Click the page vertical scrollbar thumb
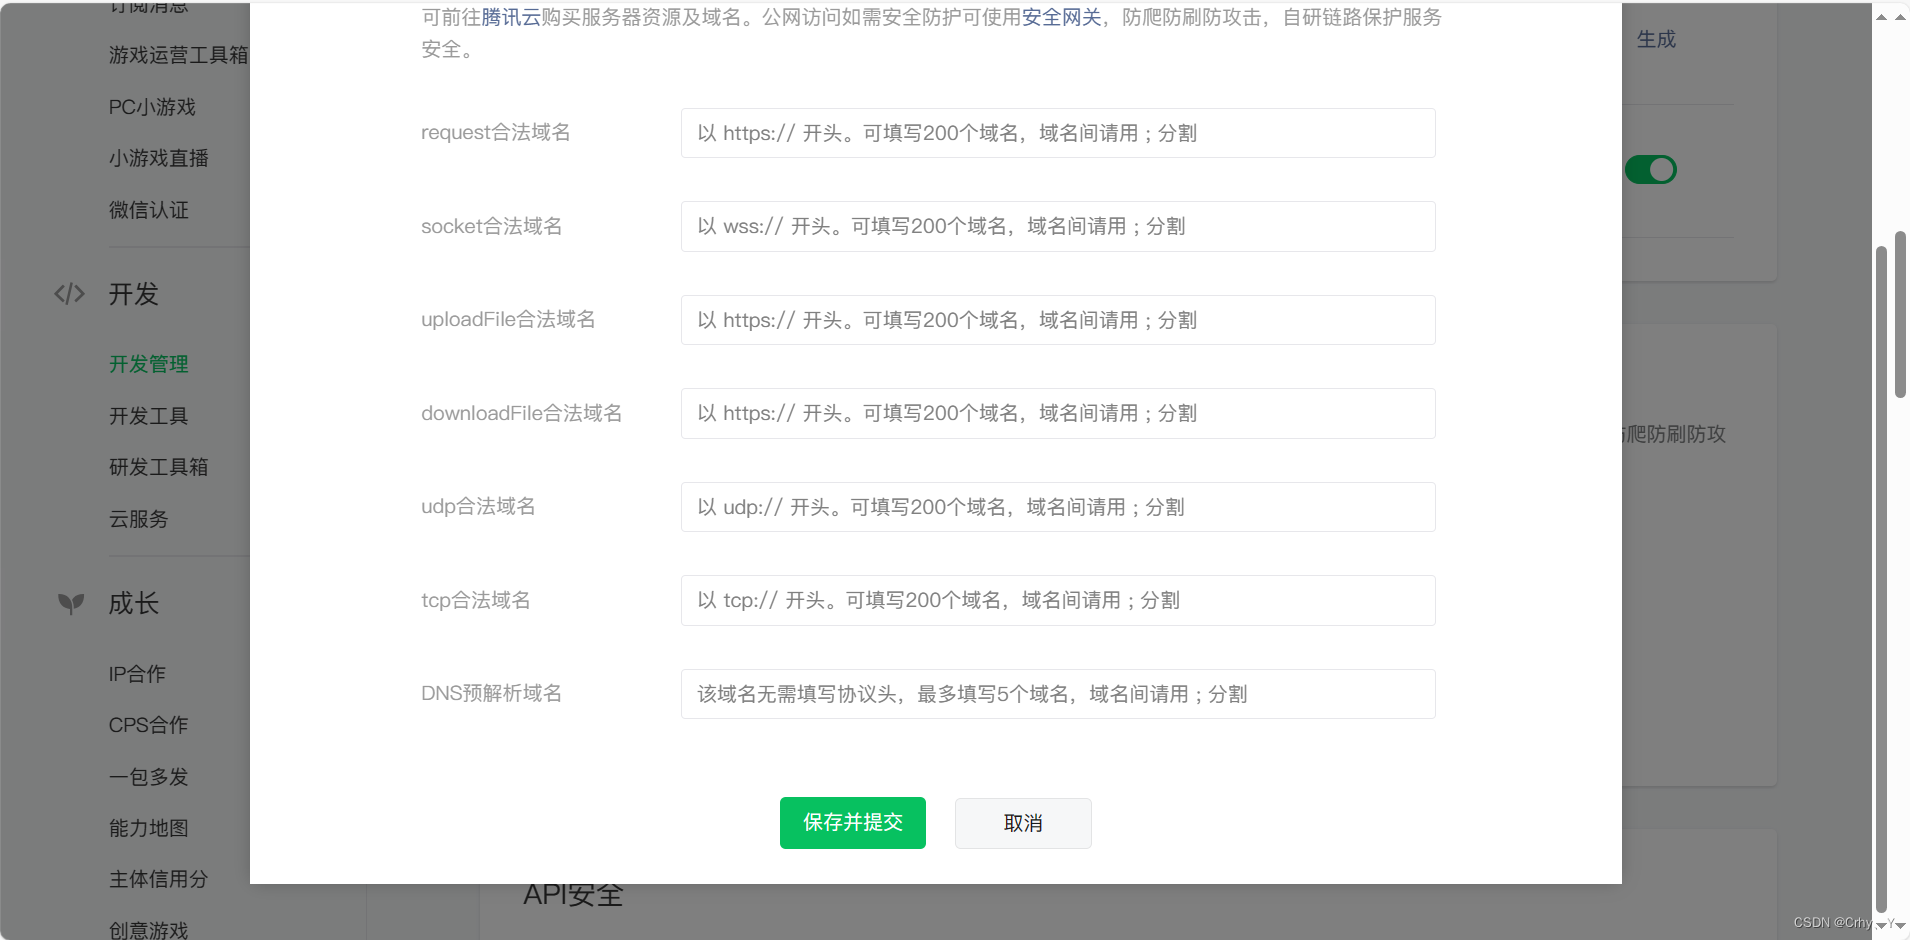Viewport: 1910px width, 940px height. [x=1900, y=315]
